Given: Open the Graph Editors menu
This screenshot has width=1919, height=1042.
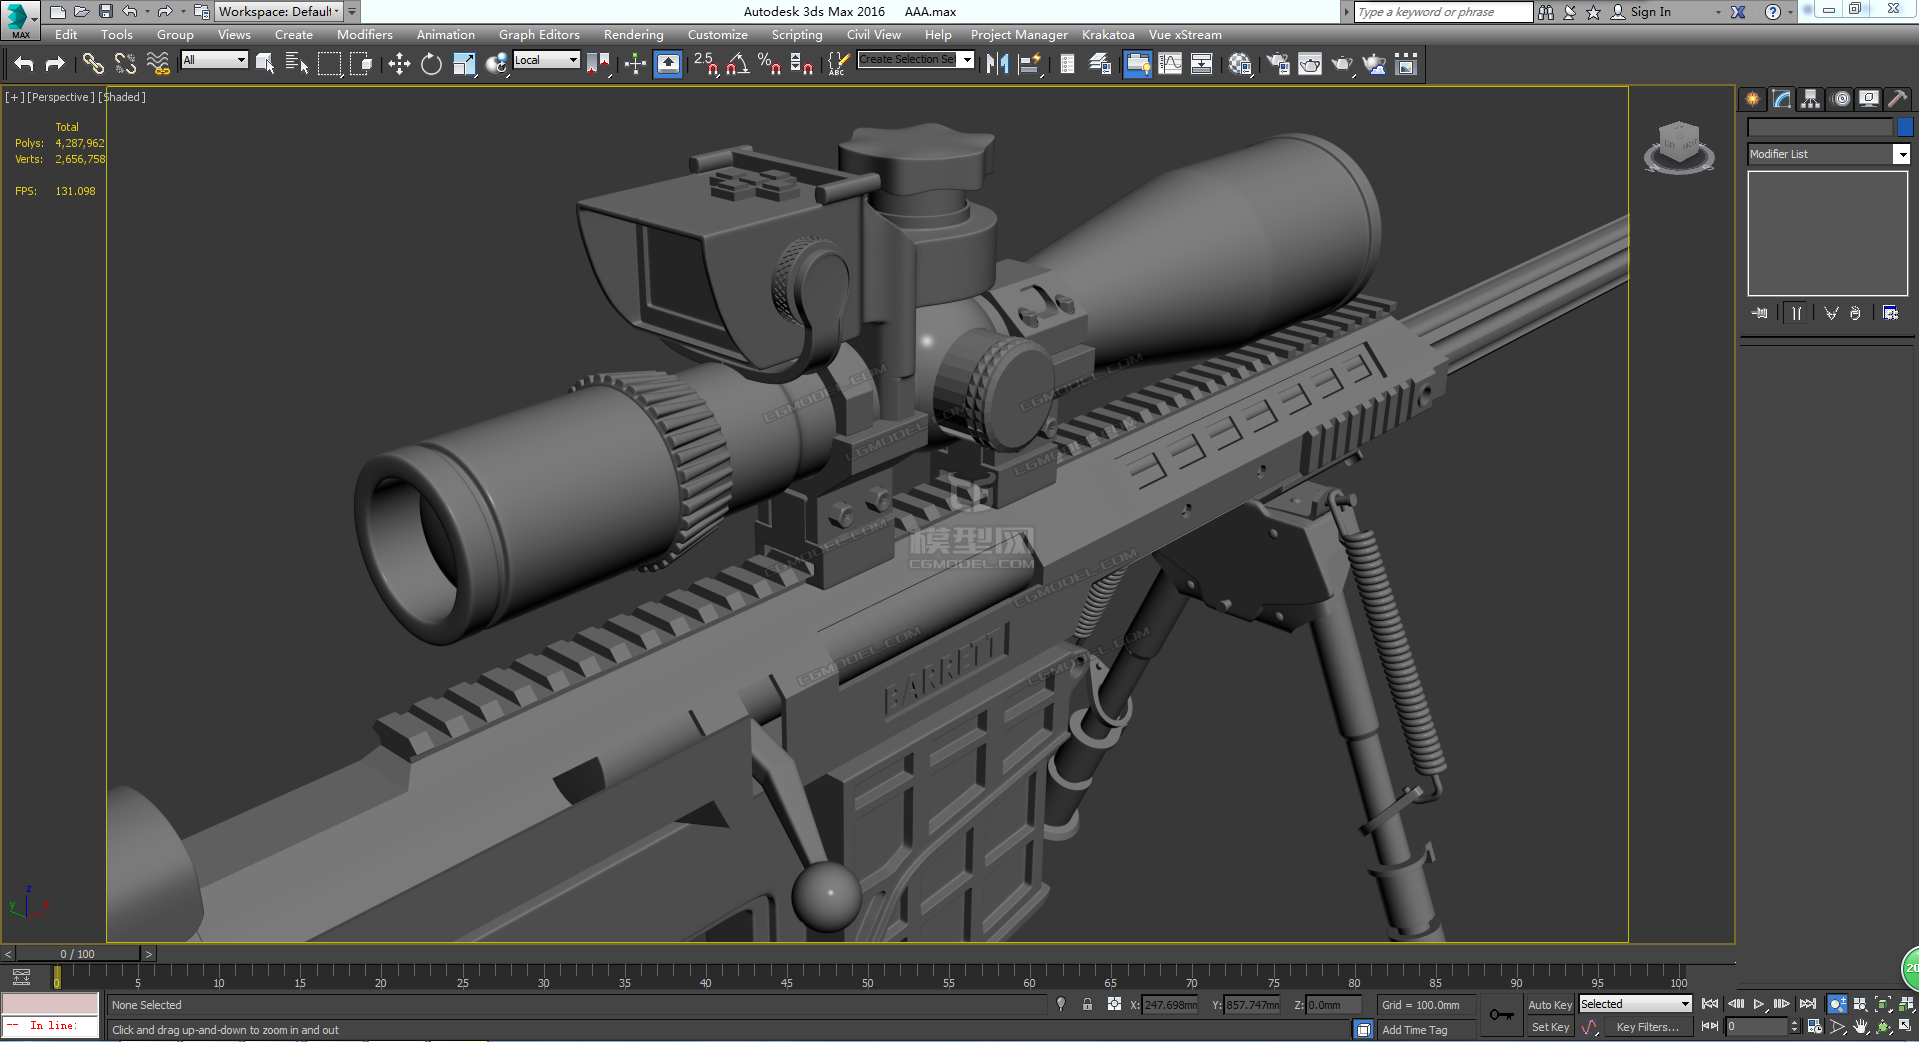Looking at the screenshot, I should 539,35.
